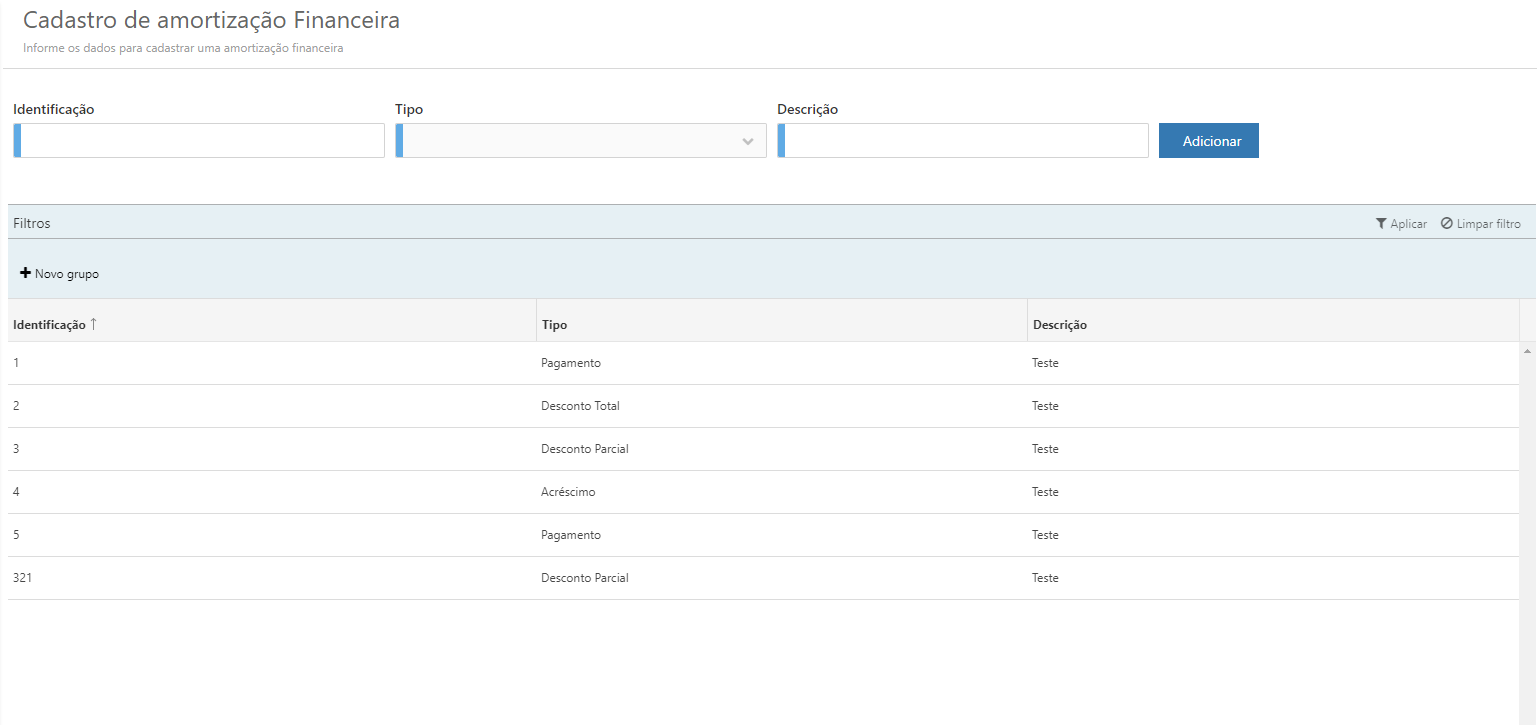
Task: Click the sort arrow beside Identificação header
Action: (x=94, y=324)
